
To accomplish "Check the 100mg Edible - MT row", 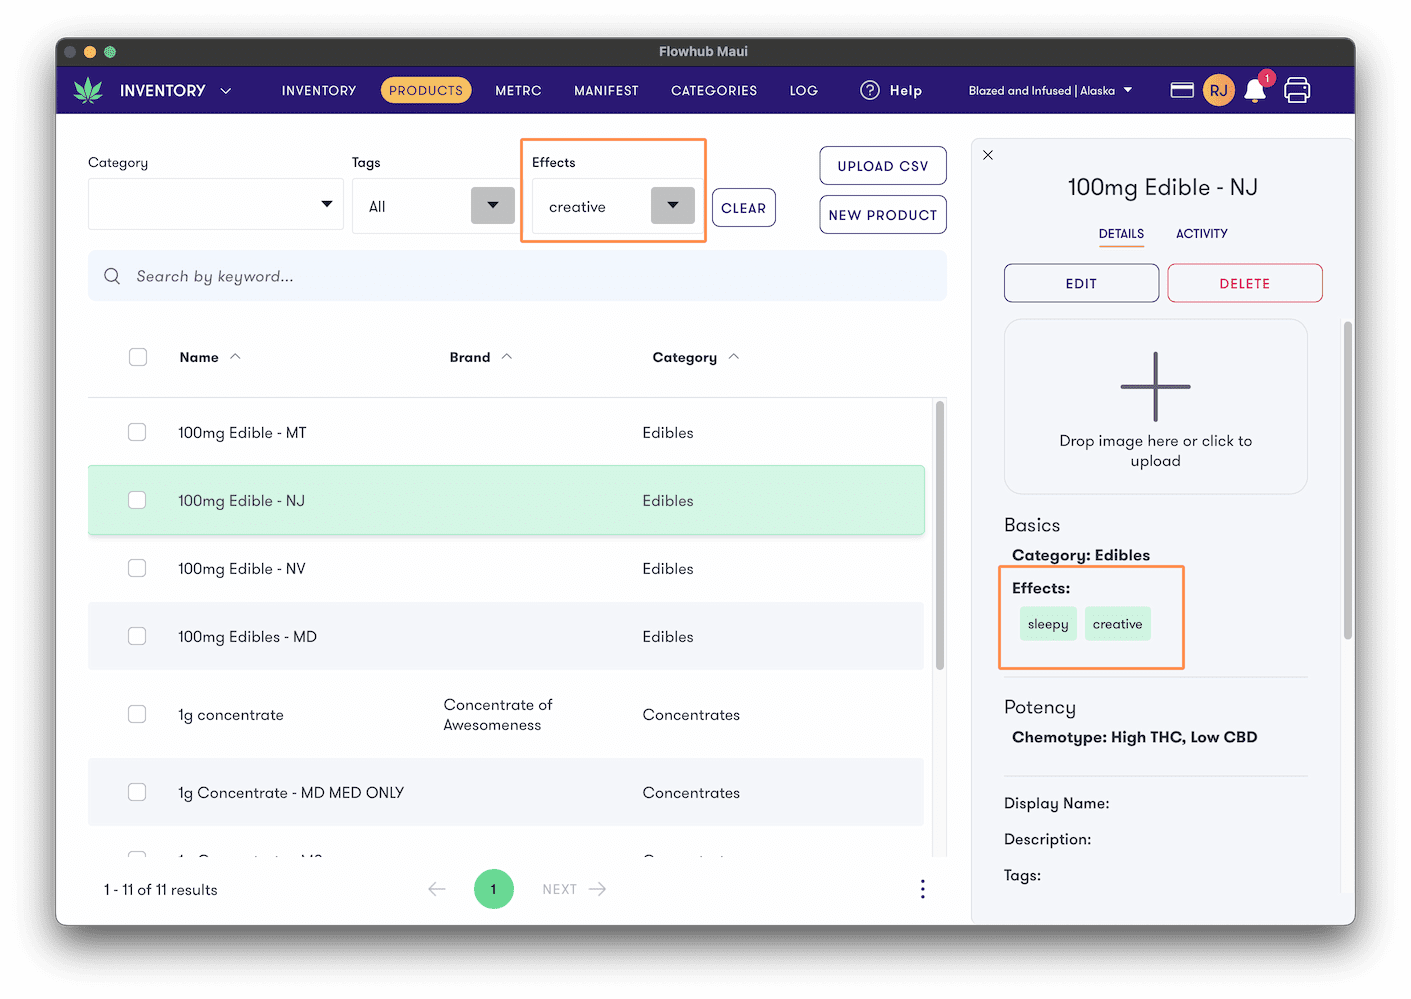I will click(137, 432).
